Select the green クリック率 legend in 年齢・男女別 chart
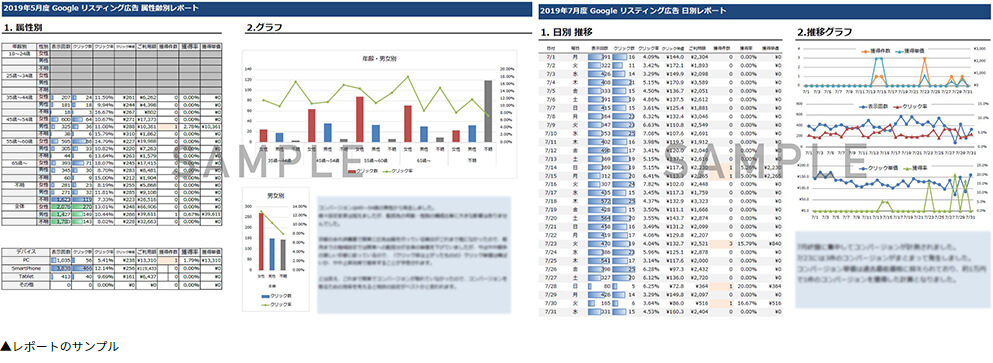Viewport: 993px width, 363px height. click(397, 172)
